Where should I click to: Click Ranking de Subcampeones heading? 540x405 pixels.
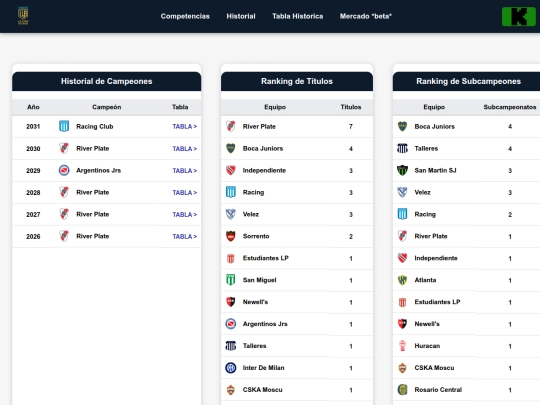click(x=468, y=81)
